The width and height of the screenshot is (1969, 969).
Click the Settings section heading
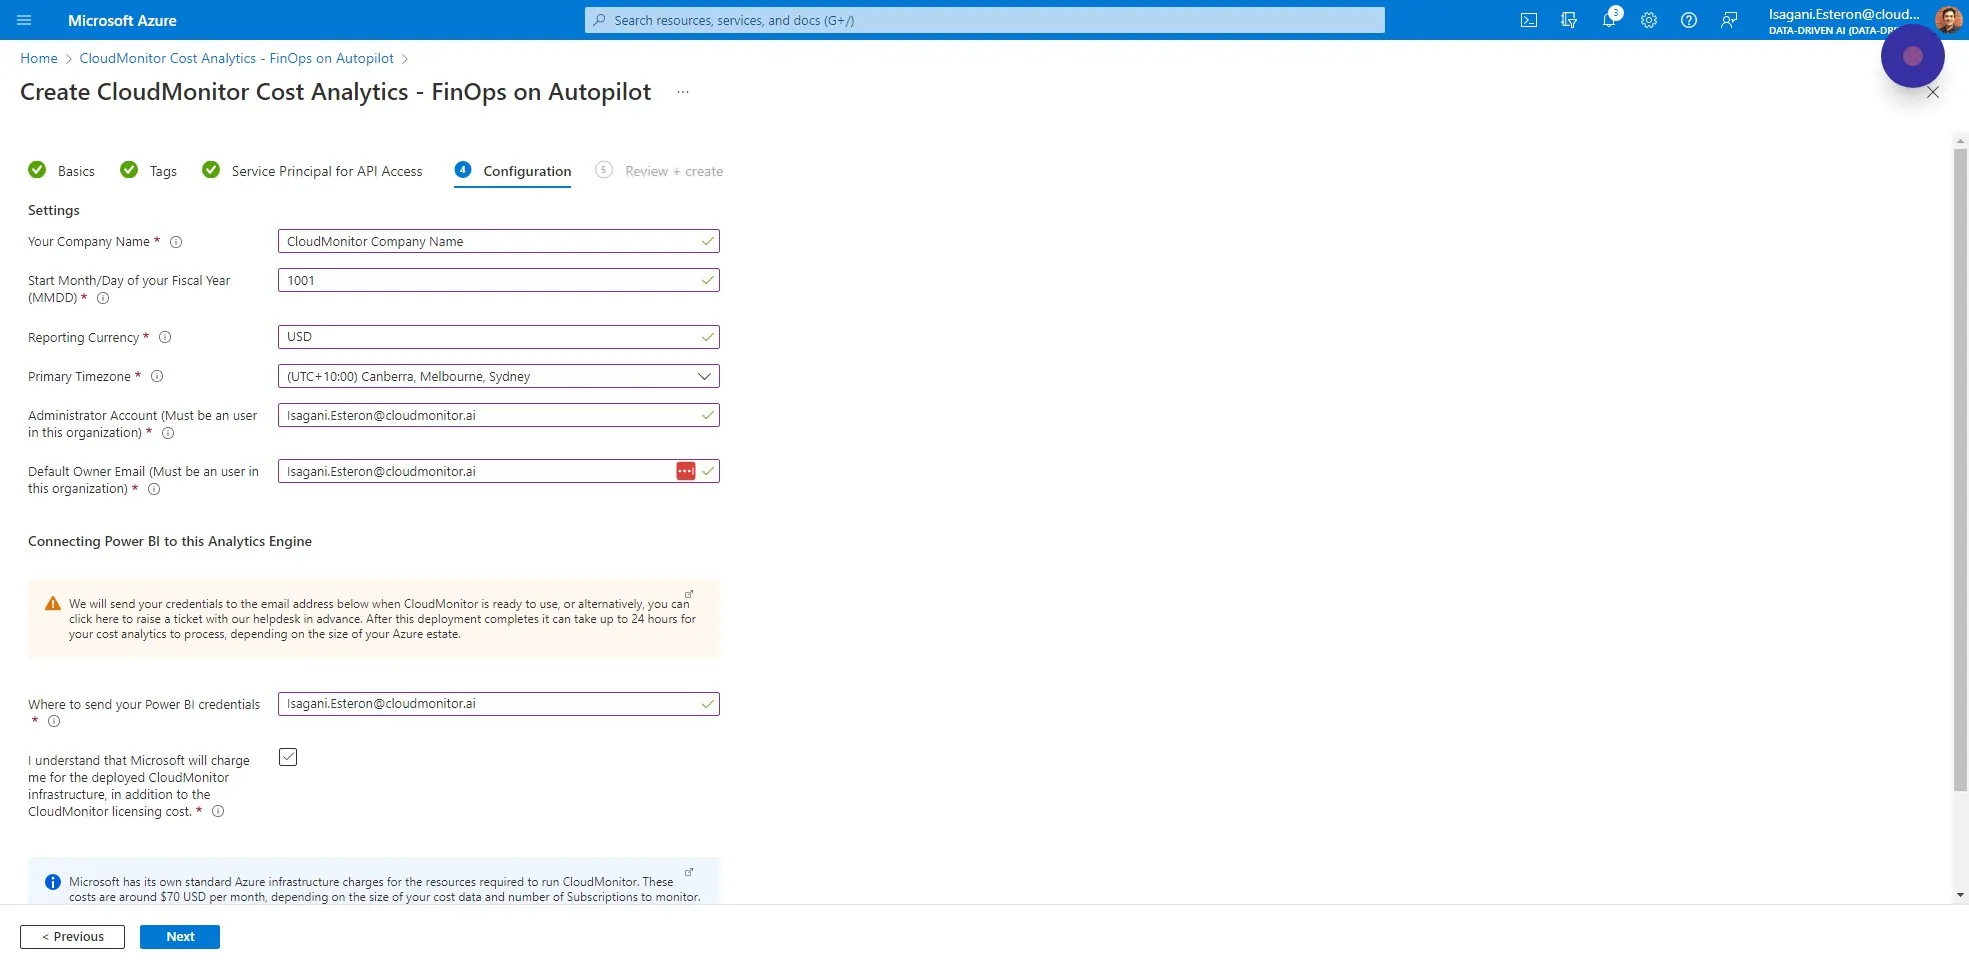54,211
